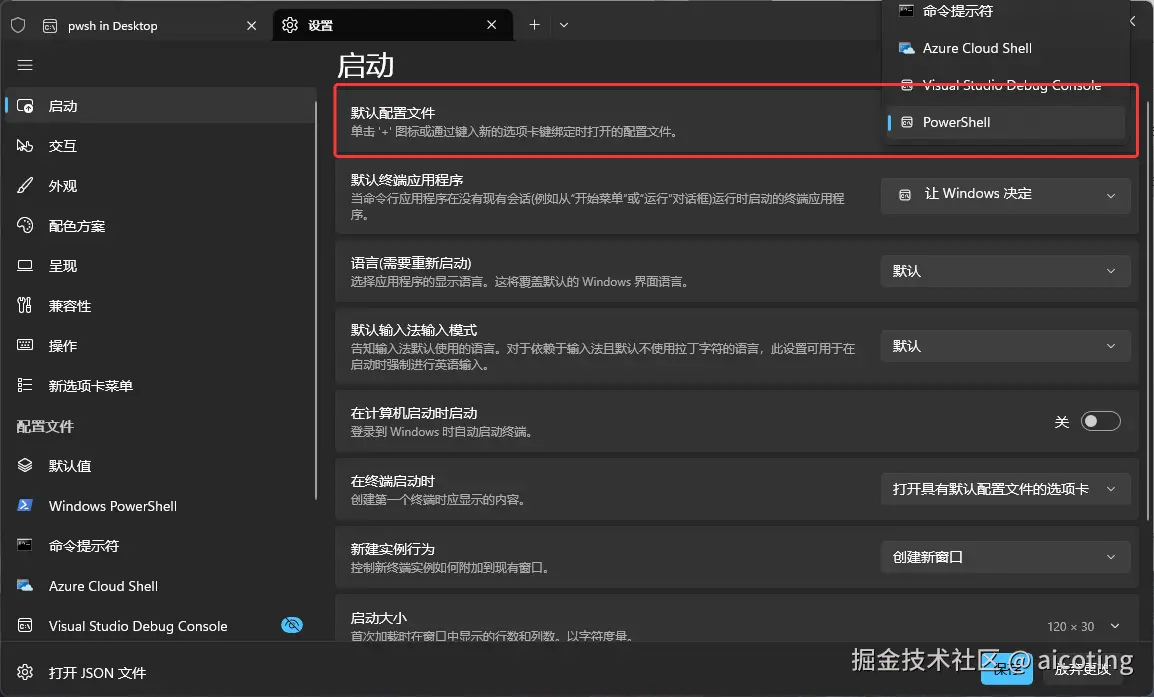Open the 命令提示符 profile in the sidebar

161,545
